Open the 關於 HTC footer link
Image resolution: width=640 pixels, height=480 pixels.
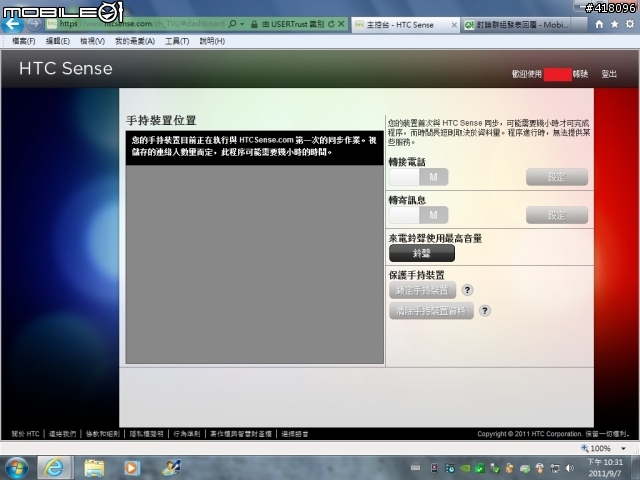click(25, 434)
